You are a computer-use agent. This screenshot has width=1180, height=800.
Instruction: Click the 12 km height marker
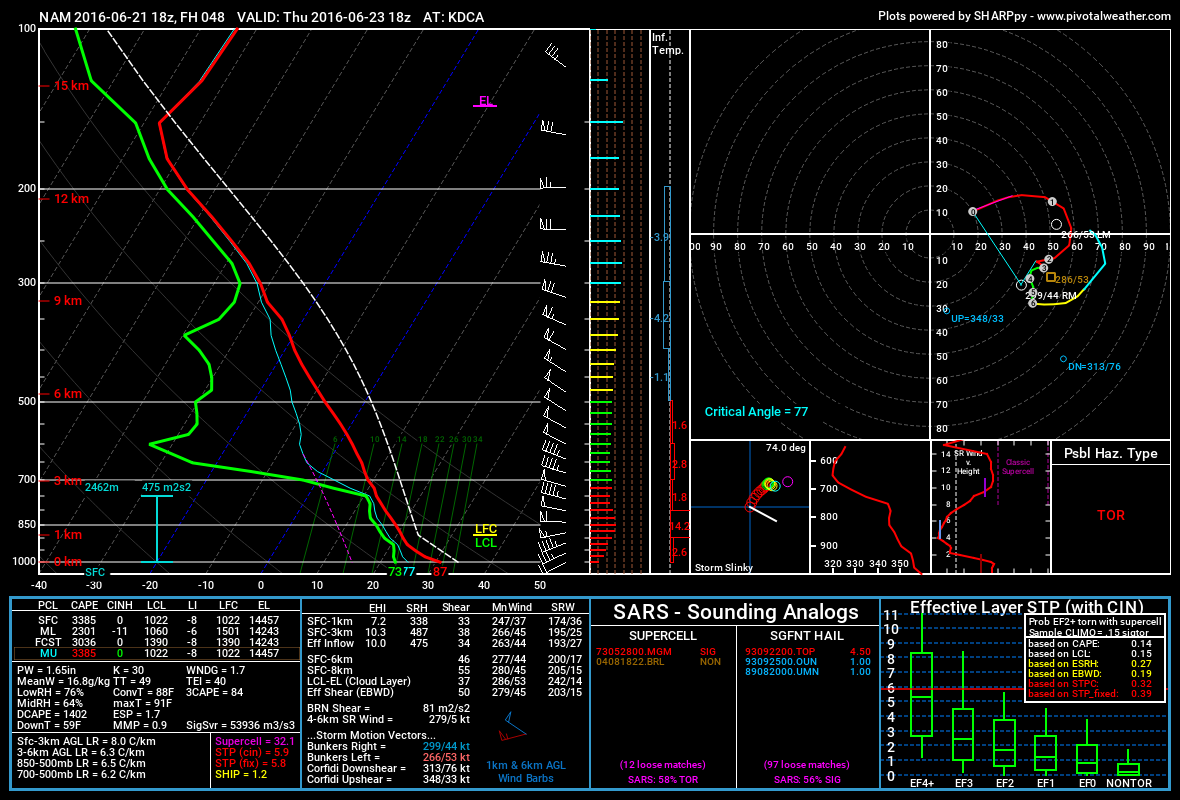[71, 199]
